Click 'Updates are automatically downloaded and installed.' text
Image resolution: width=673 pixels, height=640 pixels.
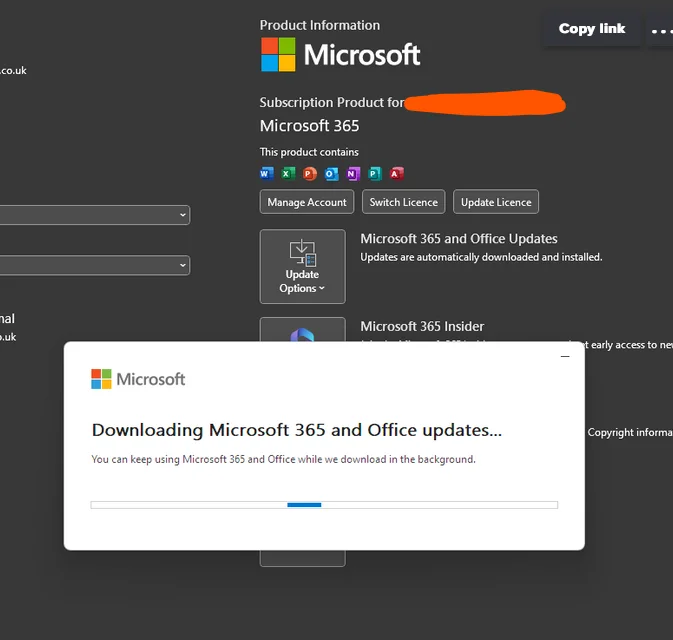(x=481, y=257)
